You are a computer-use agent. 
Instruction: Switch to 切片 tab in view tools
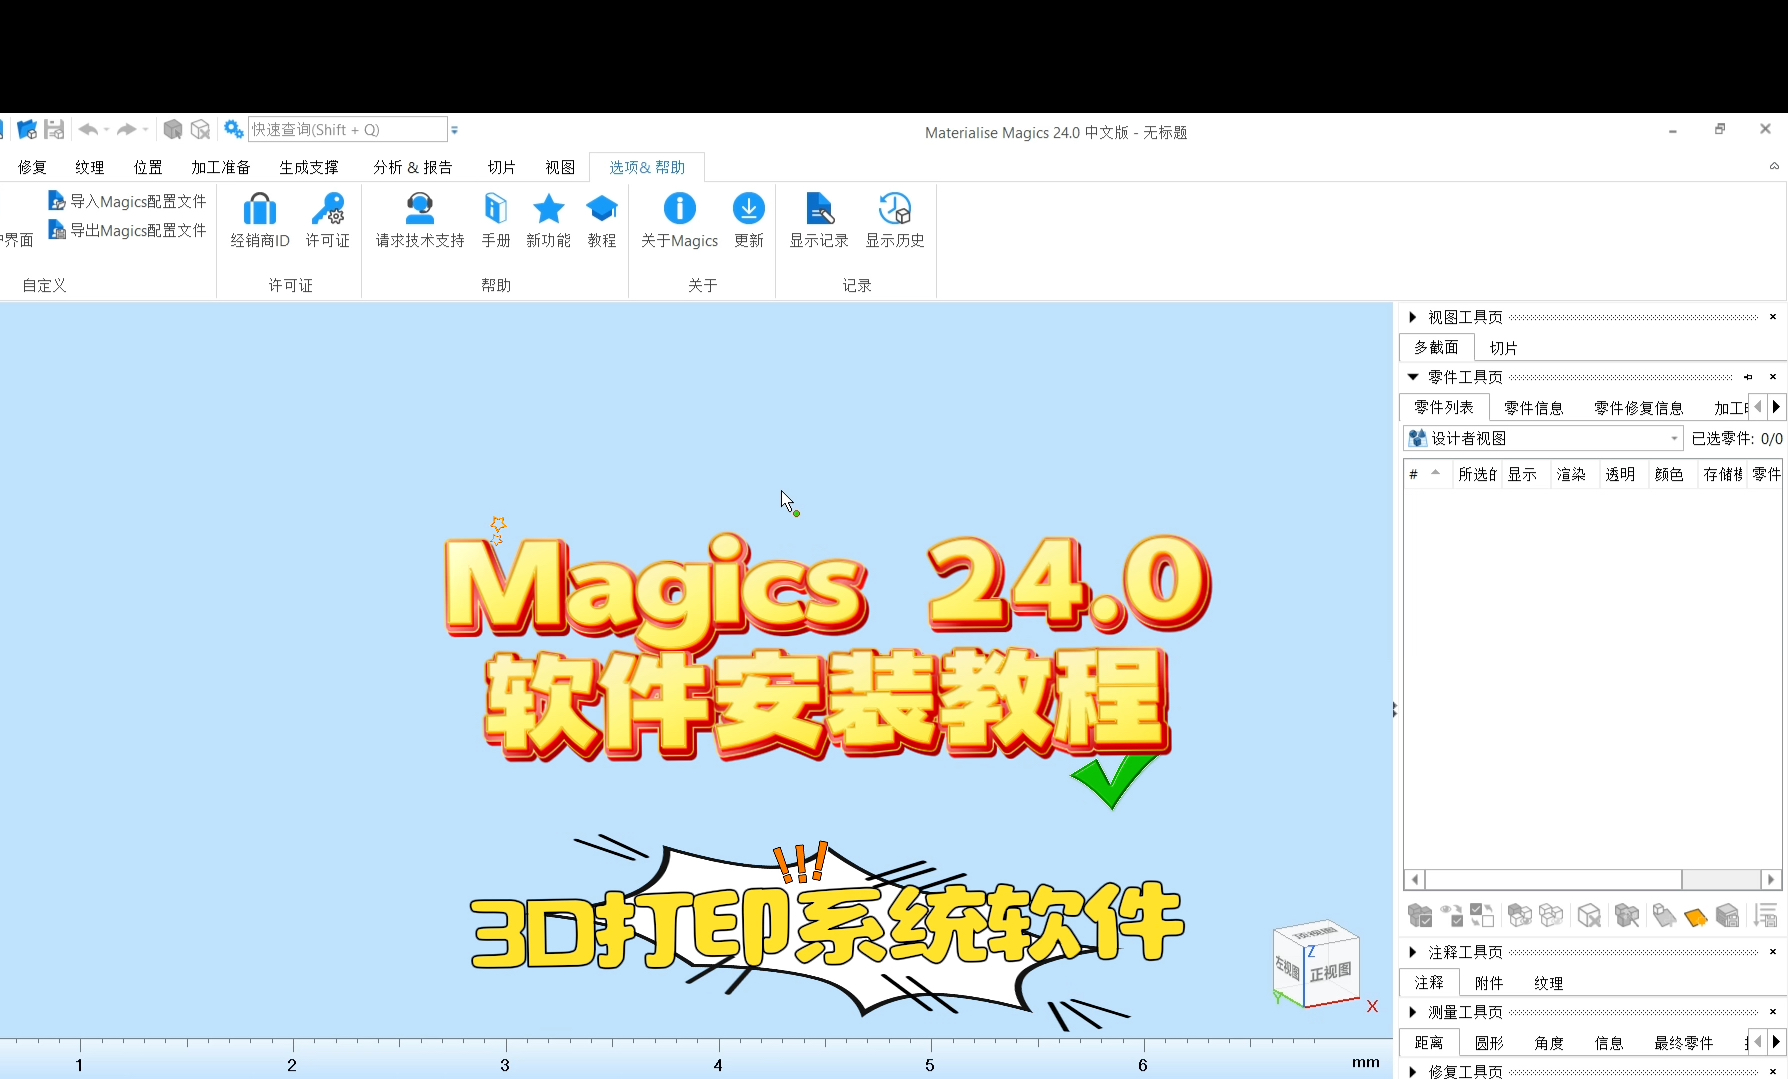(x=1504, y=348)
